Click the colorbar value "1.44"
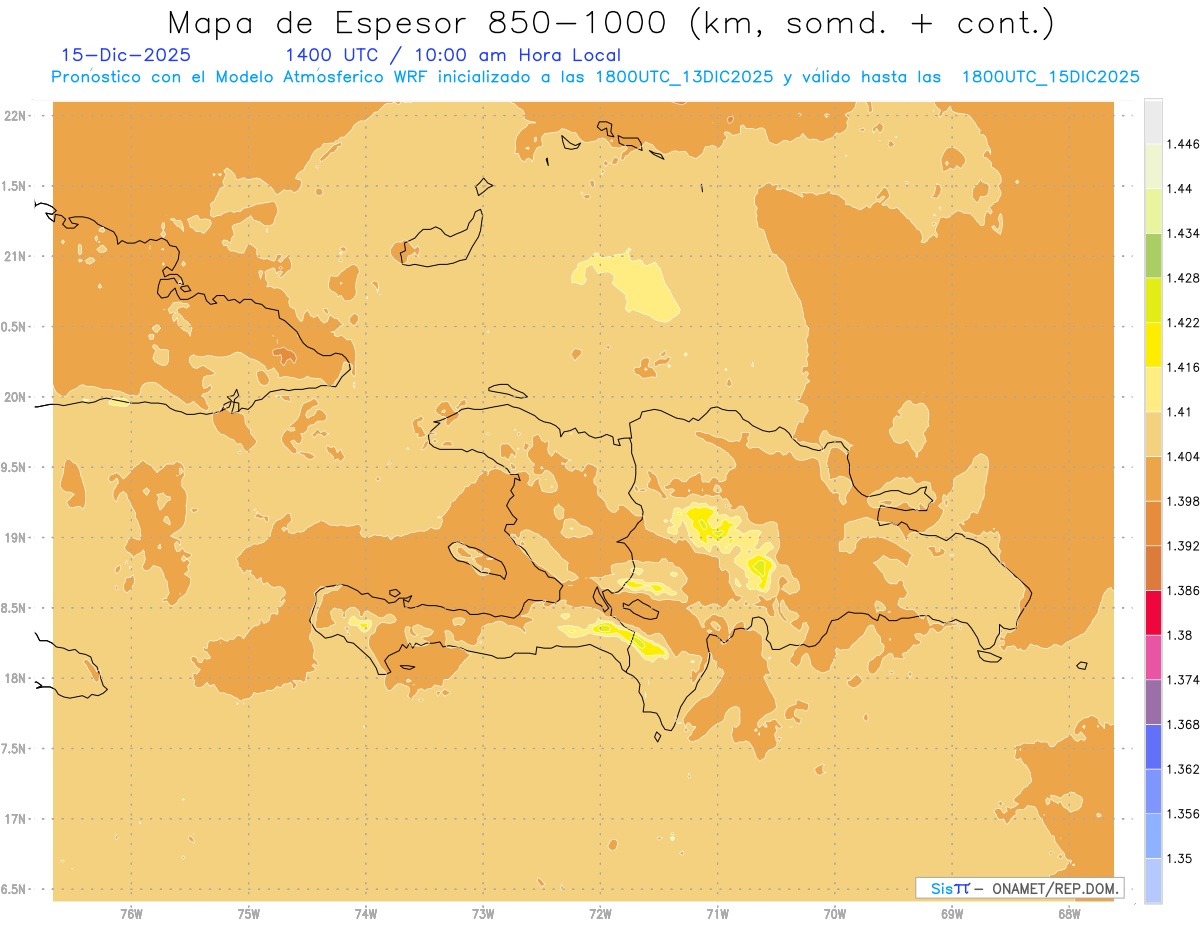1200x927 pixels. point(1180,188)
